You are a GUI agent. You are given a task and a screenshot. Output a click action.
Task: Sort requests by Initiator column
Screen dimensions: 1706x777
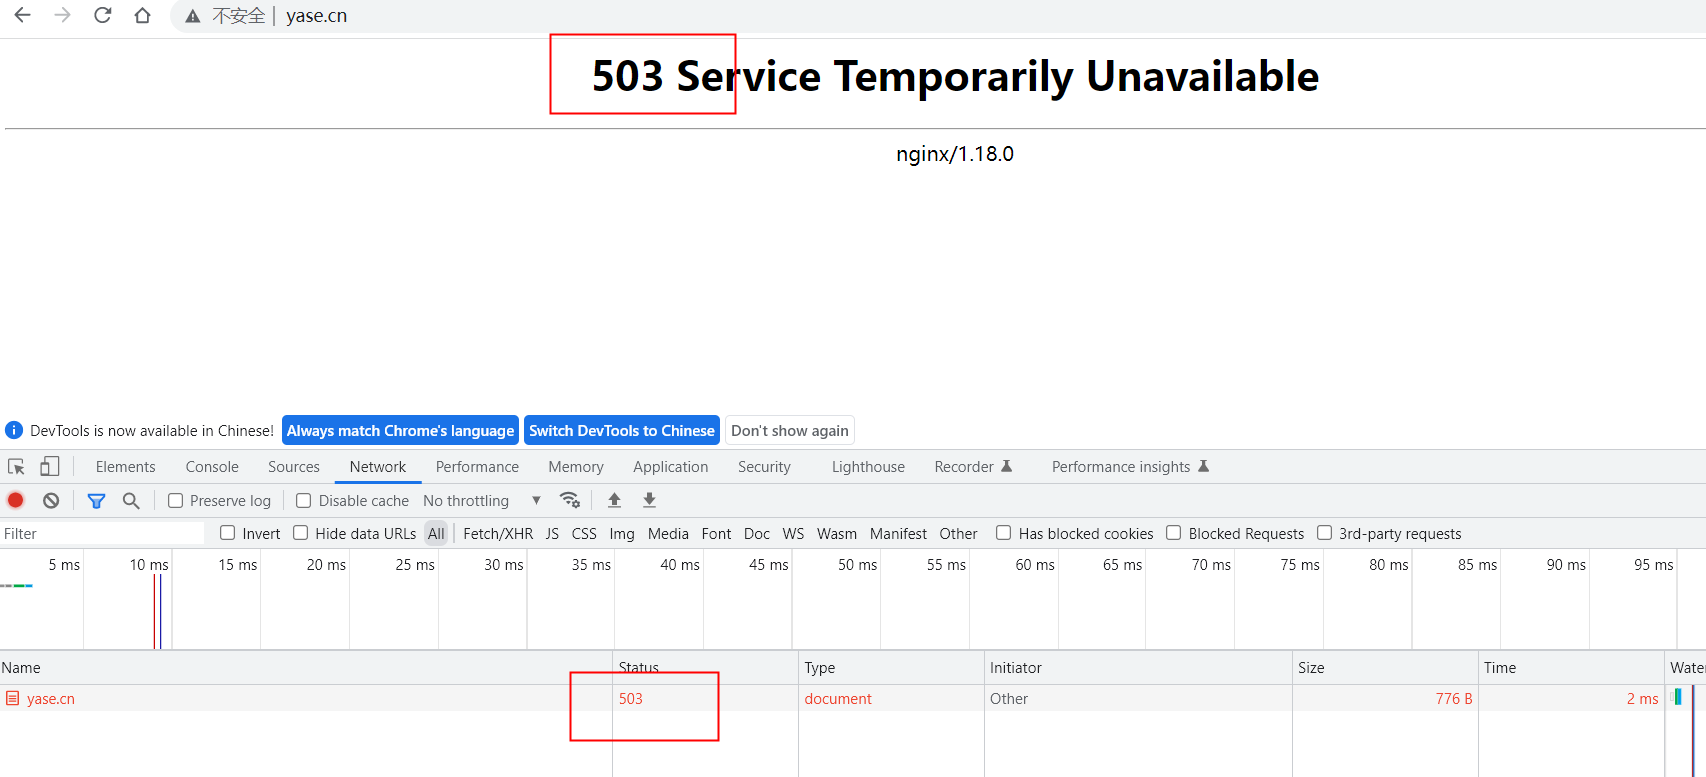point(1138,668)
